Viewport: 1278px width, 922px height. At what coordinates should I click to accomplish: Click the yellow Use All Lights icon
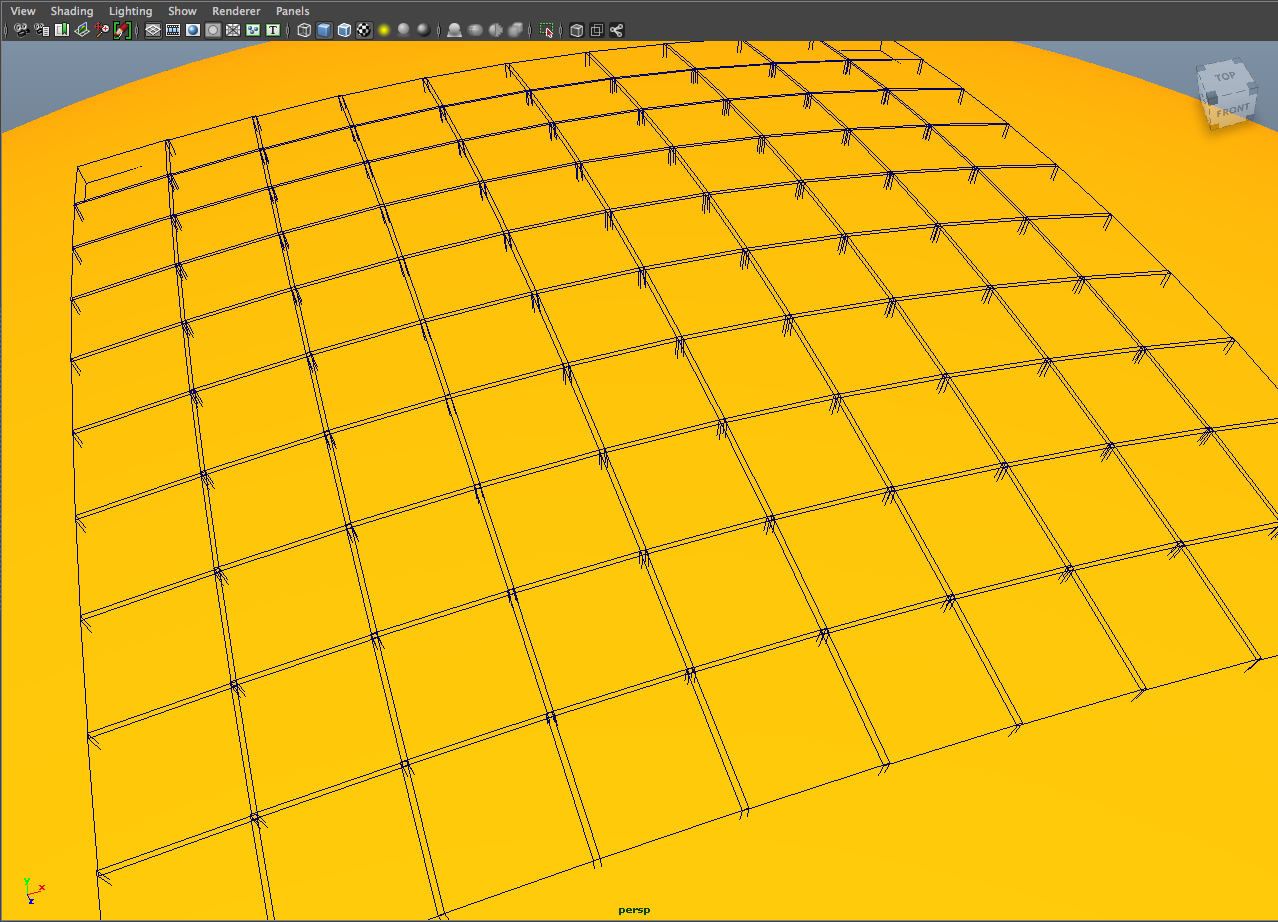click(x=384, y=30)
